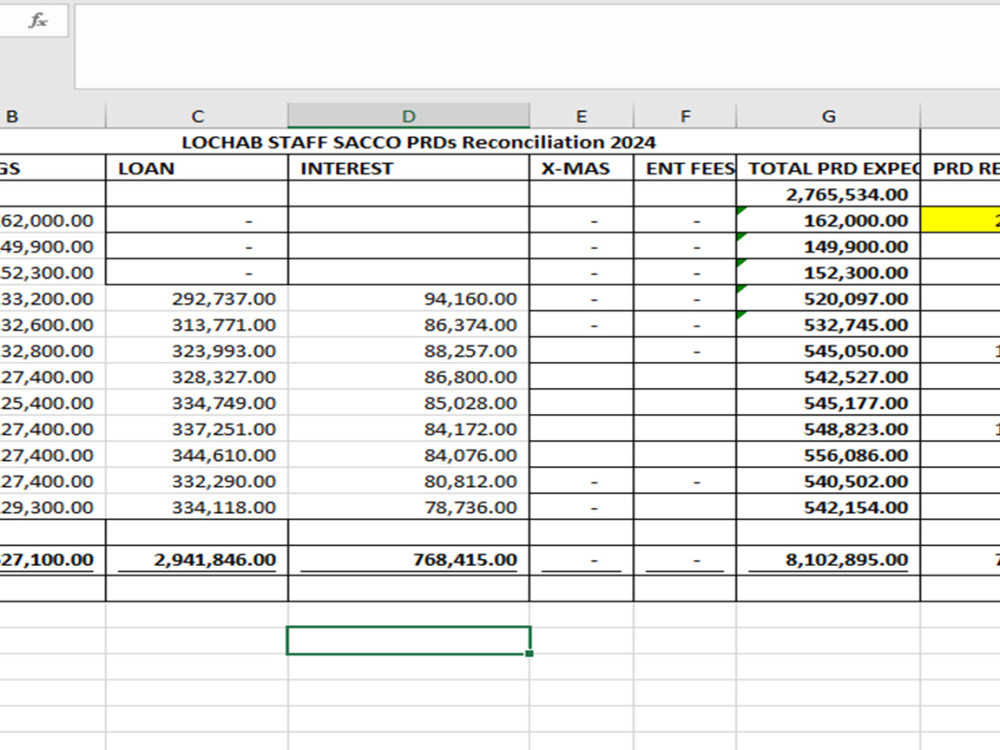Click the cell with 540,502.00
The image size is (1000, 750).
828,482
